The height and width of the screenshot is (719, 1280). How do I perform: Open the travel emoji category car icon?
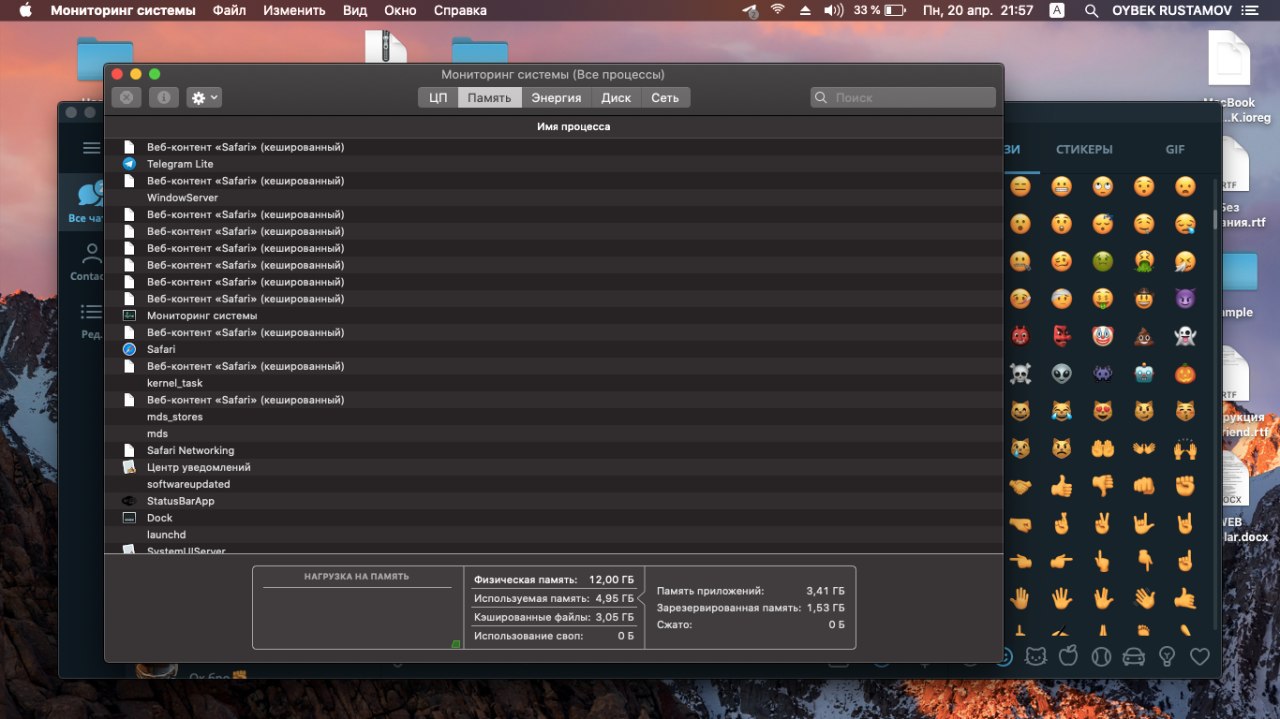click(x=1134, y=657)
